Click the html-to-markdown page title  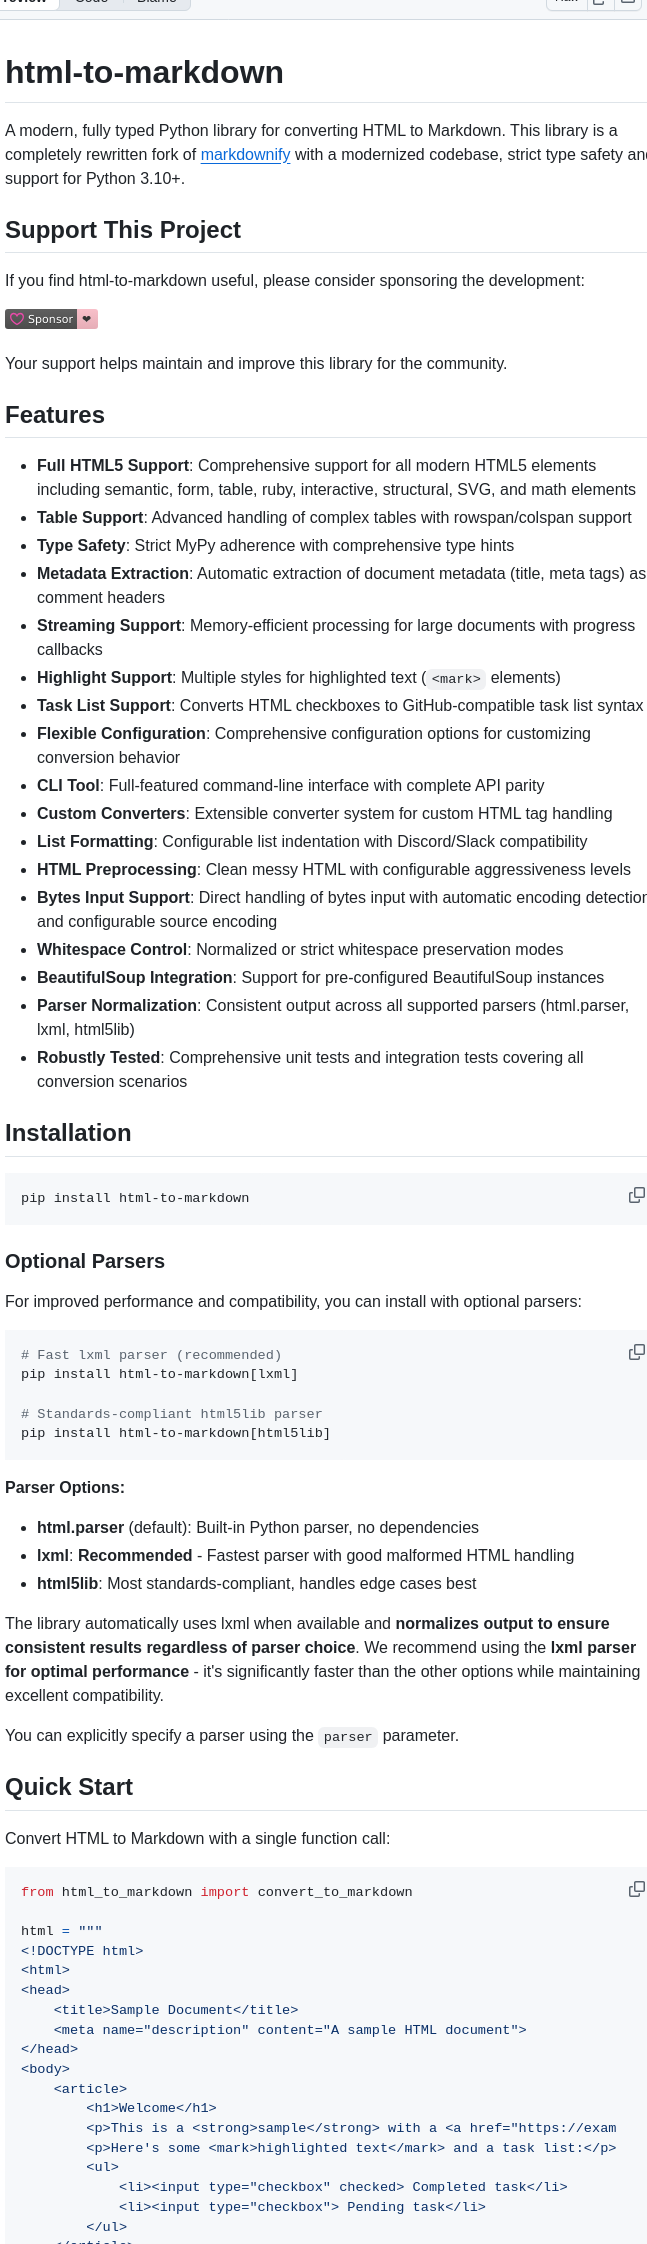(x=144, y=72)
